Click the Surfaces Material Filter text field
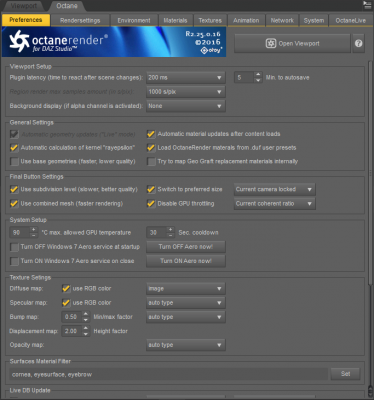 tap(168, 374)
